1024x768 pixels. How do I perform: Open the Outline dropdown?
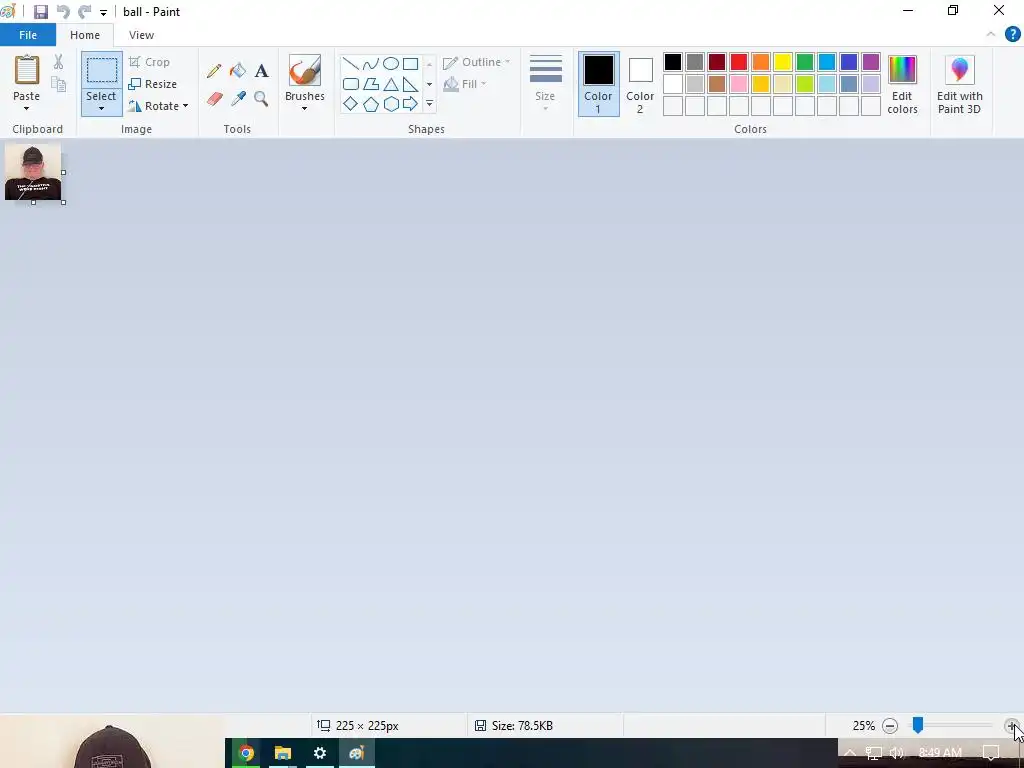[x=476, y=62]
